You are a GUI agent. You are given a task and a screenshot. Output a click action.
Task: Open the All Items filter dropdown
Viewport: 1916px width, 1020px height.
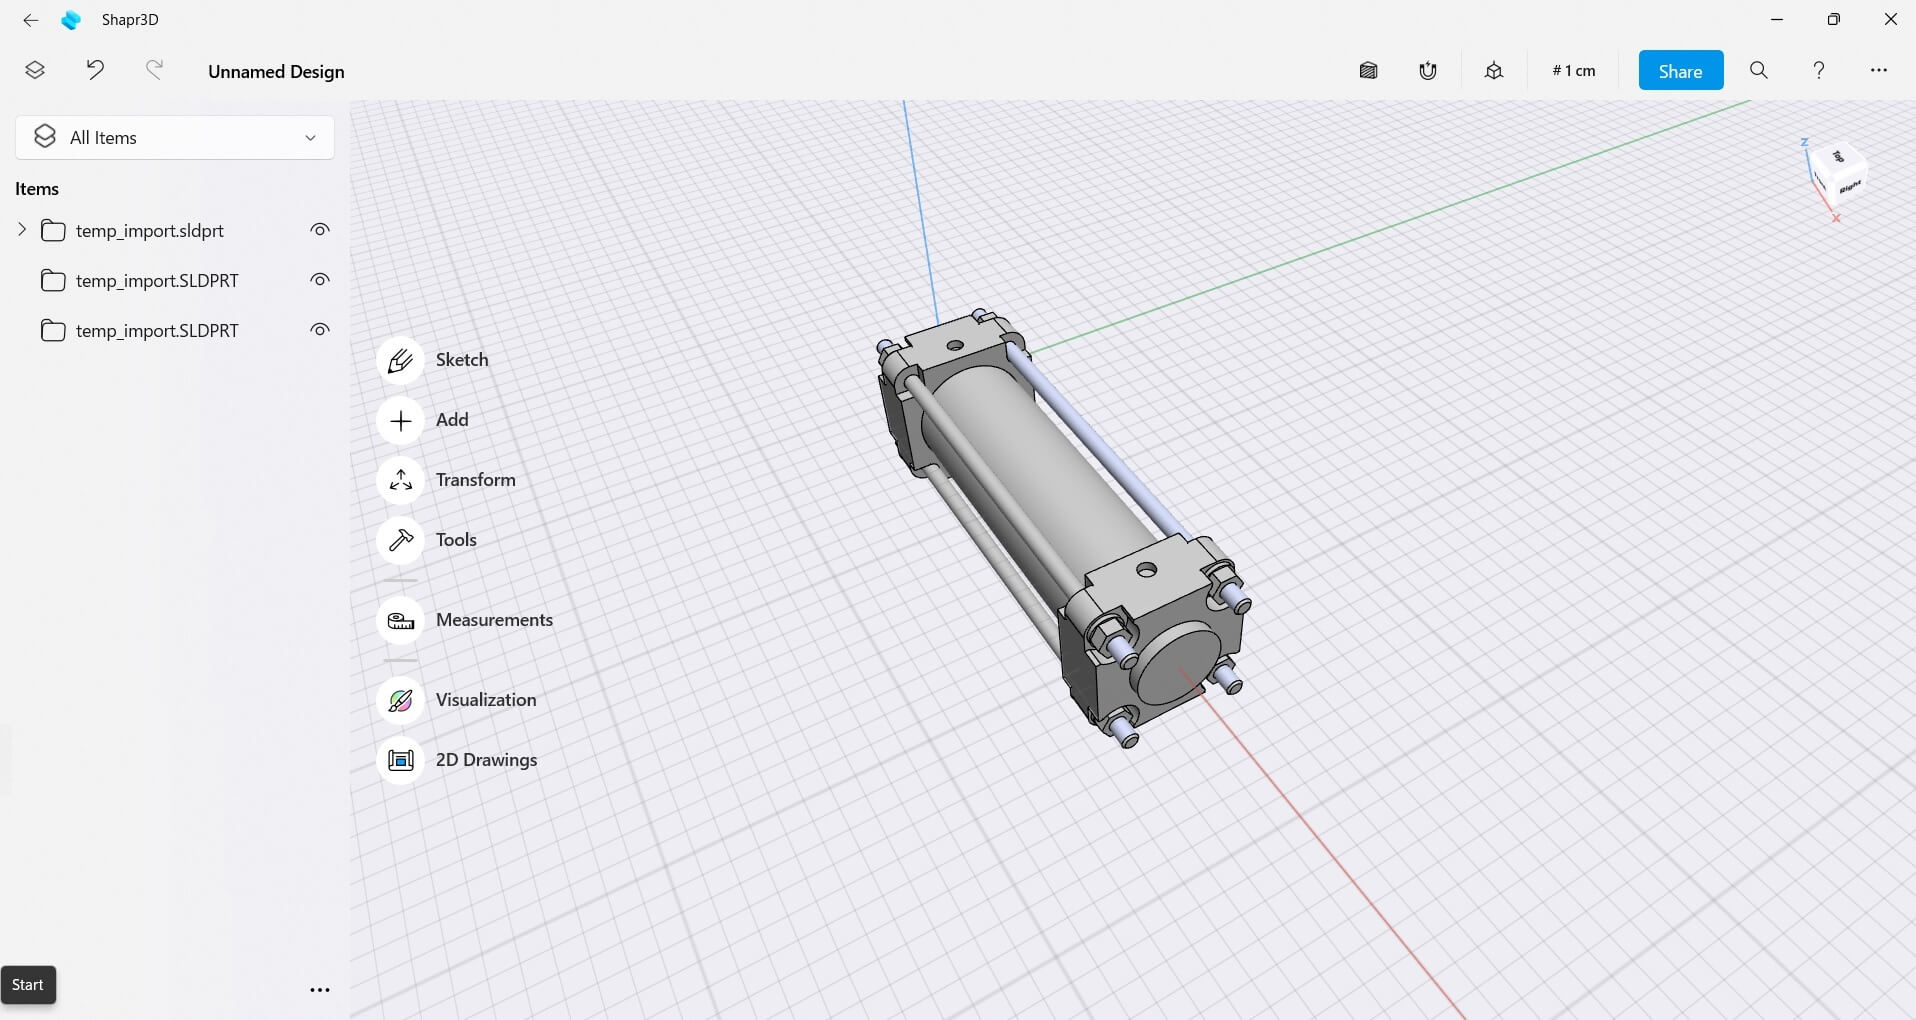pos(175,138)
